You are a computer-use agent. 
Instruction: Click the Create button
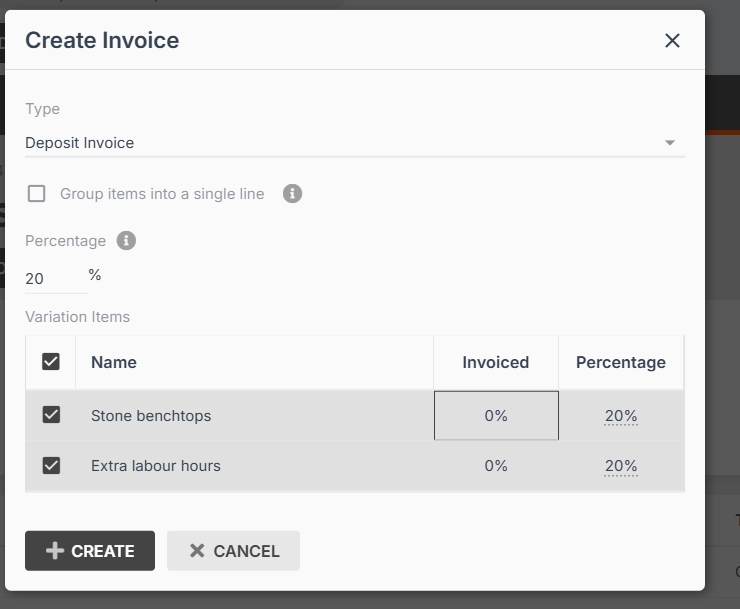pyautogui.click(x=90, y=551)
